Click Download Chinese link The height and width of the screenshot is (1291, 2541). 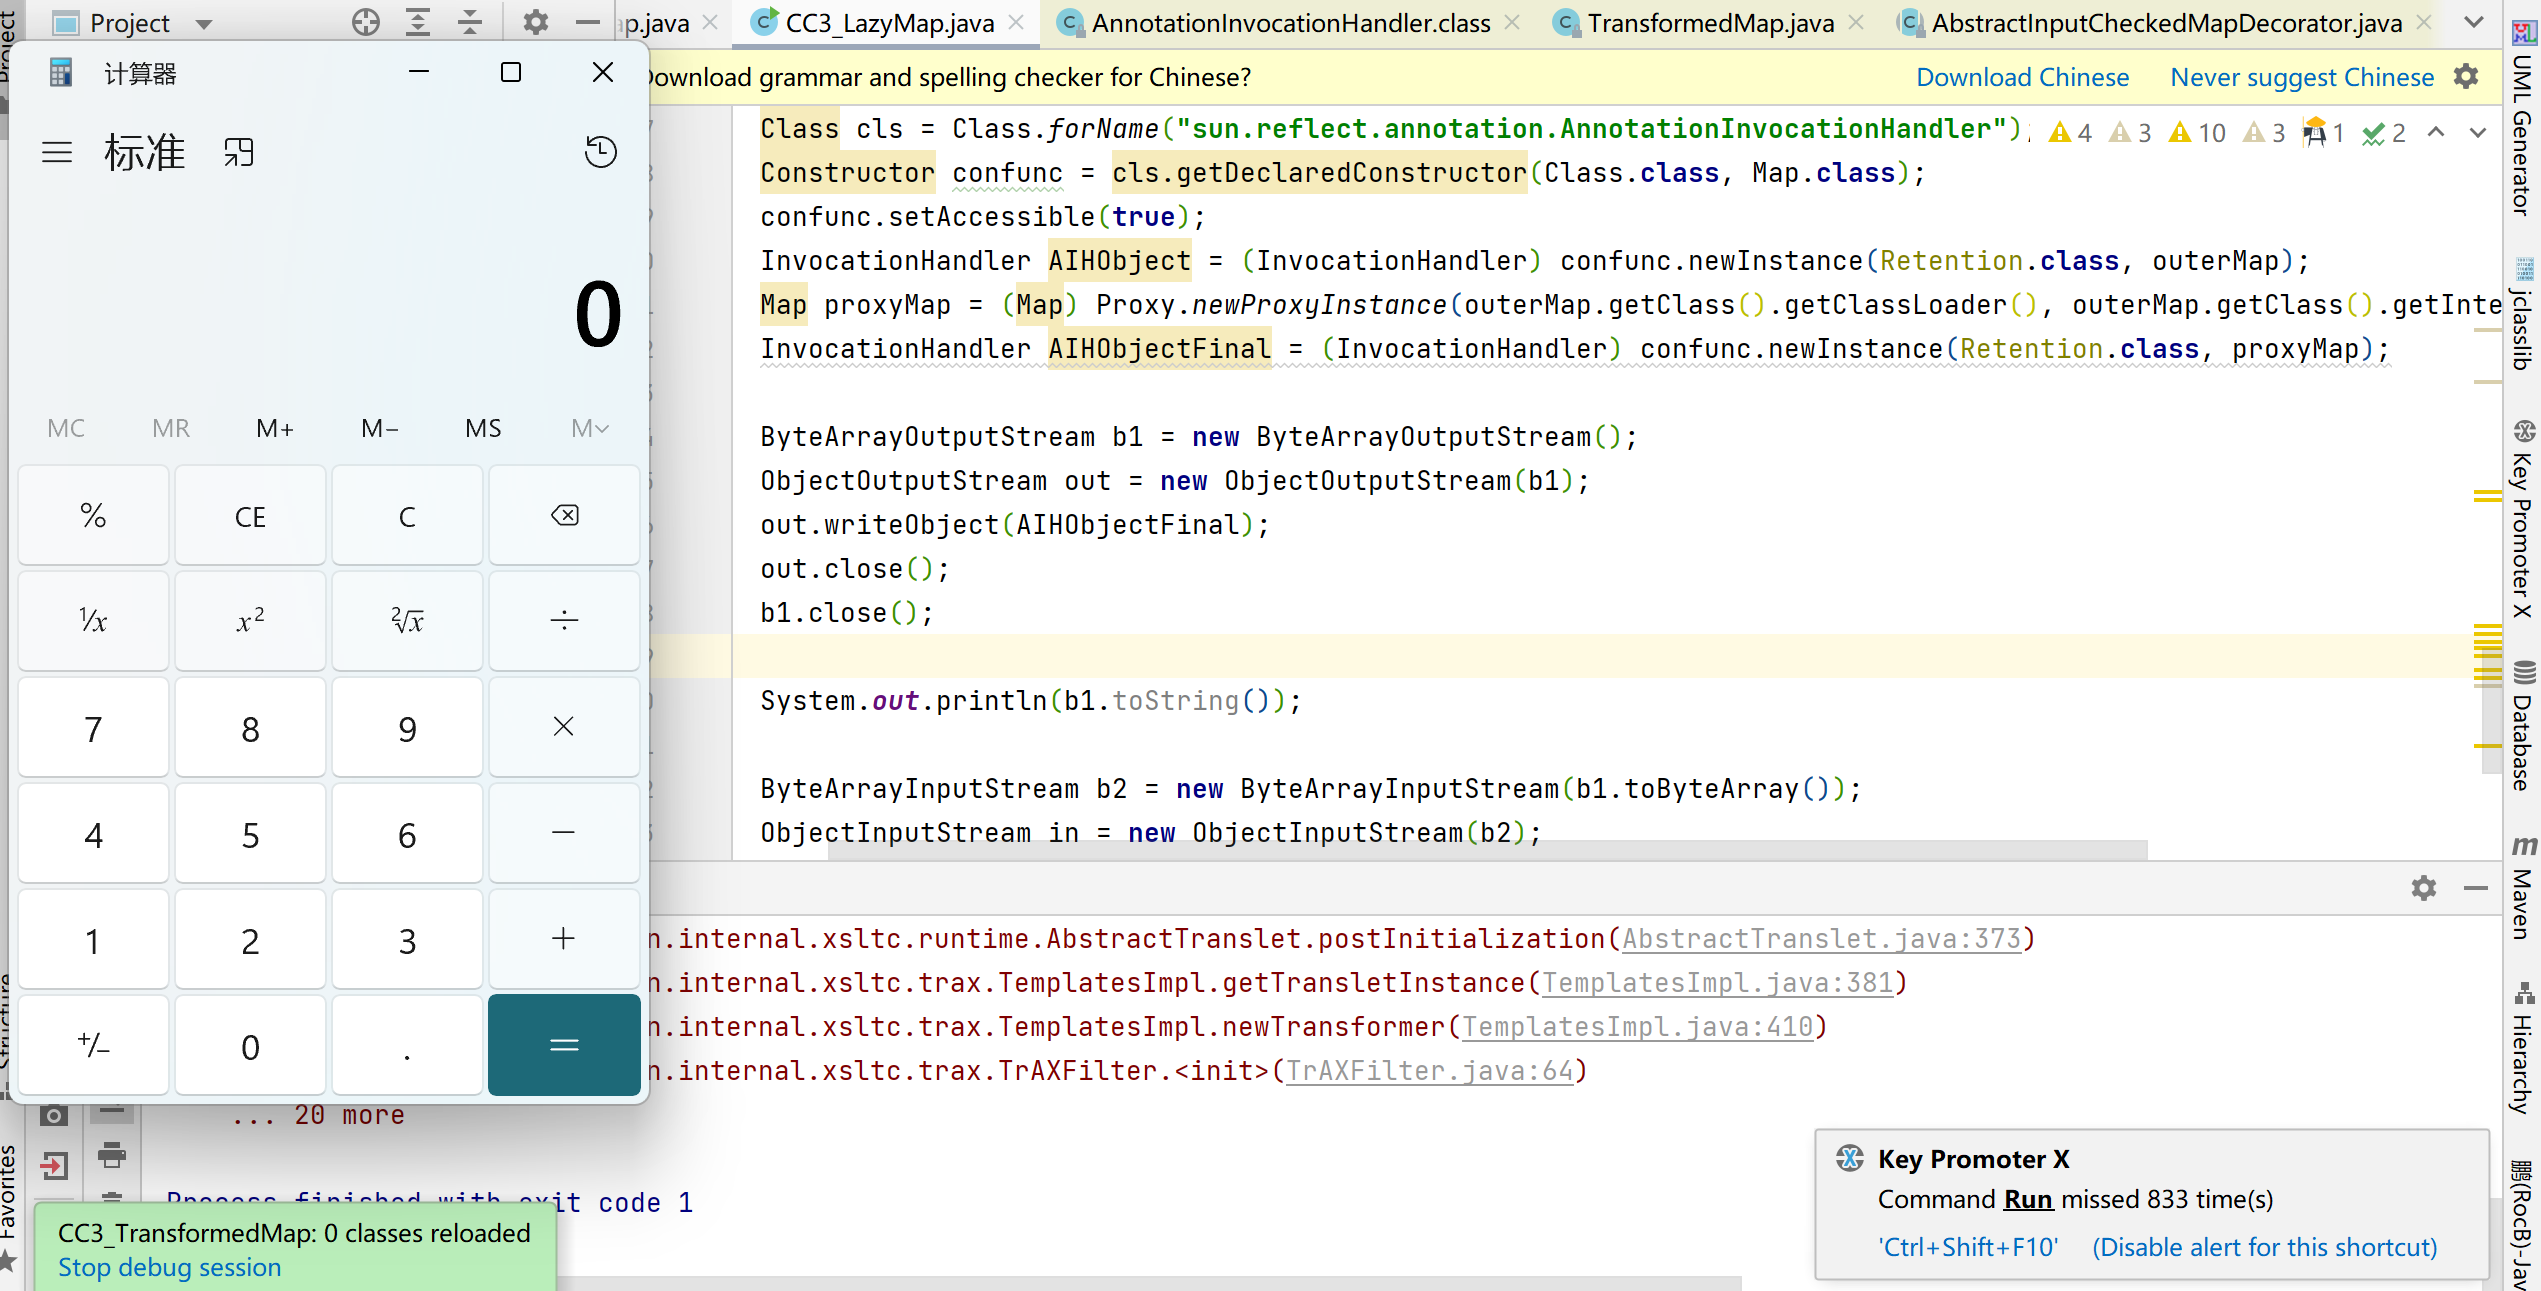[2022, 77]
